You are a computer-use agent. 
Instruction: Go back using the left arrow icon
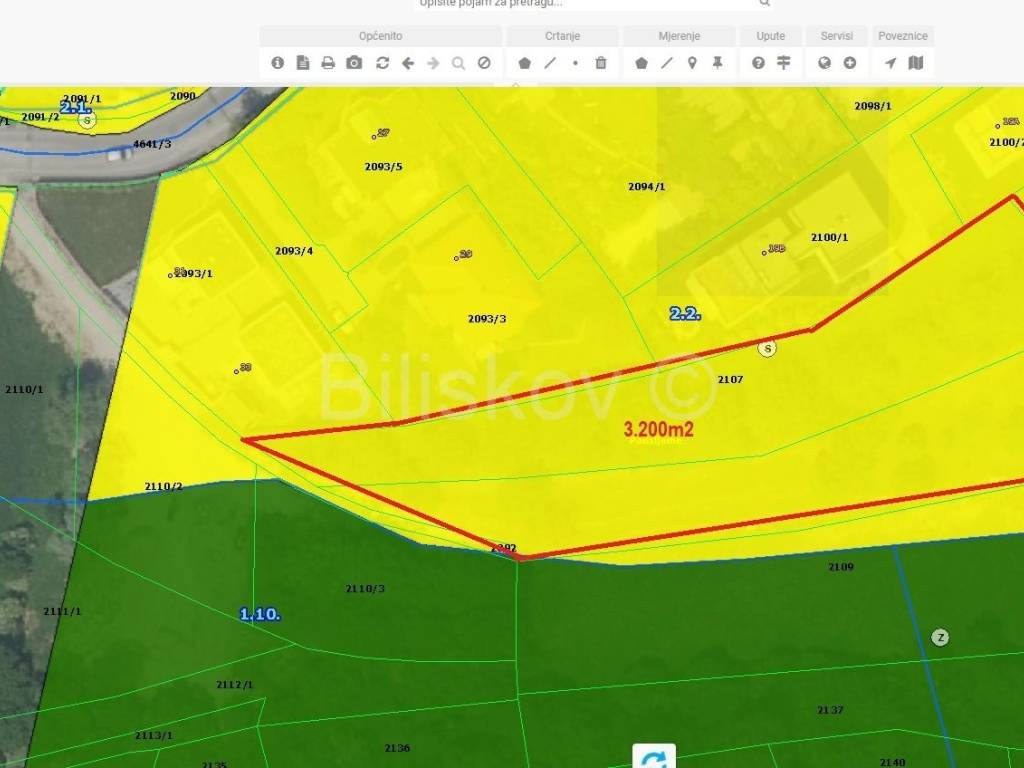tap(408, 63)
